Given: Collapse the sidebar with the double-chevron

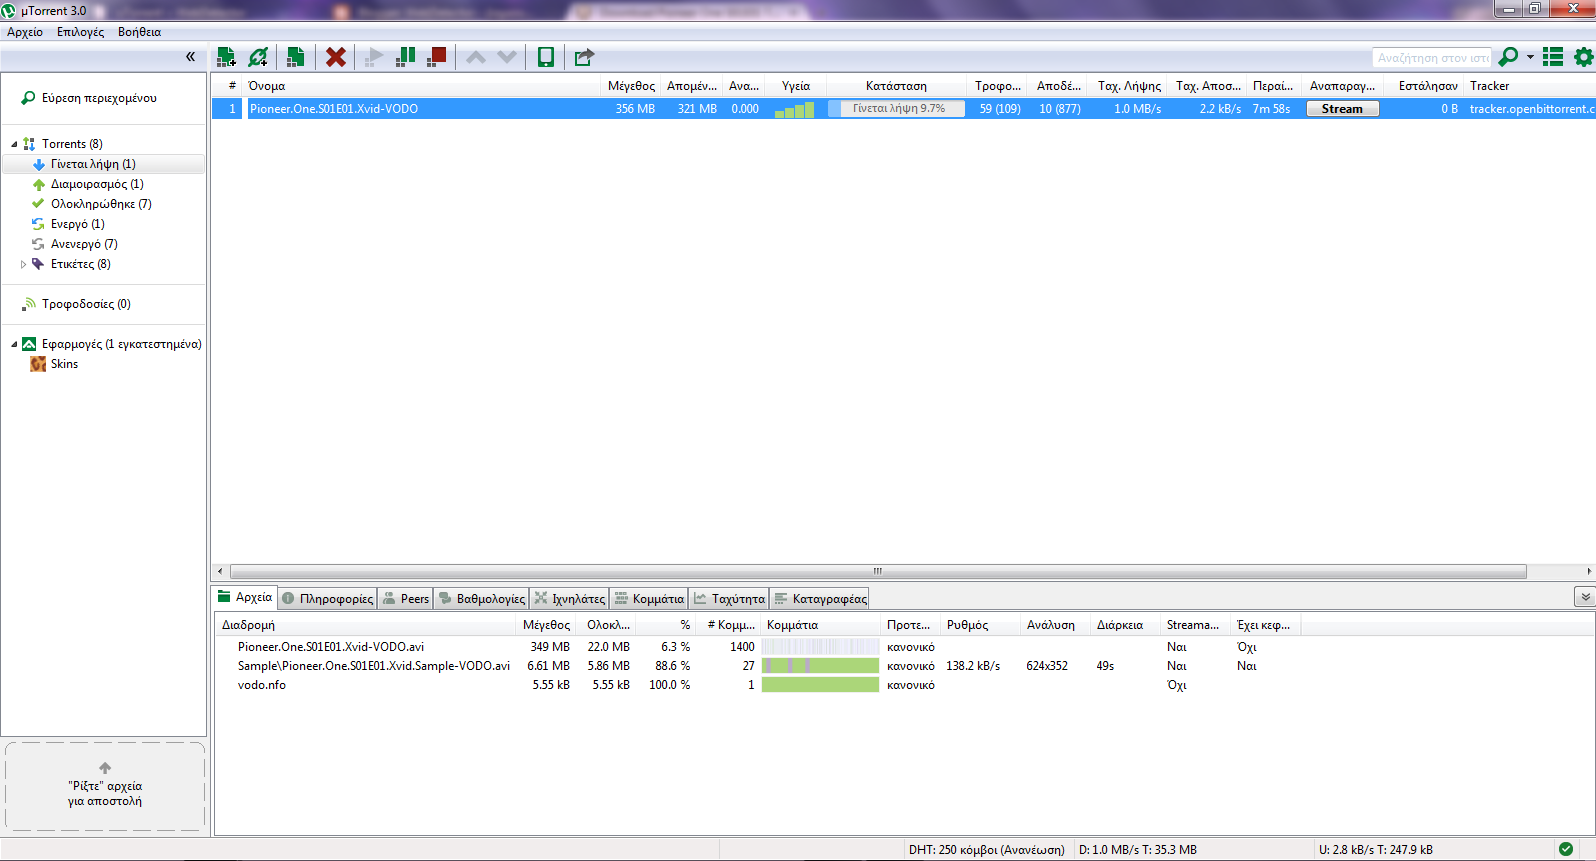Looking at the screenshot, I should click(190, 57).
